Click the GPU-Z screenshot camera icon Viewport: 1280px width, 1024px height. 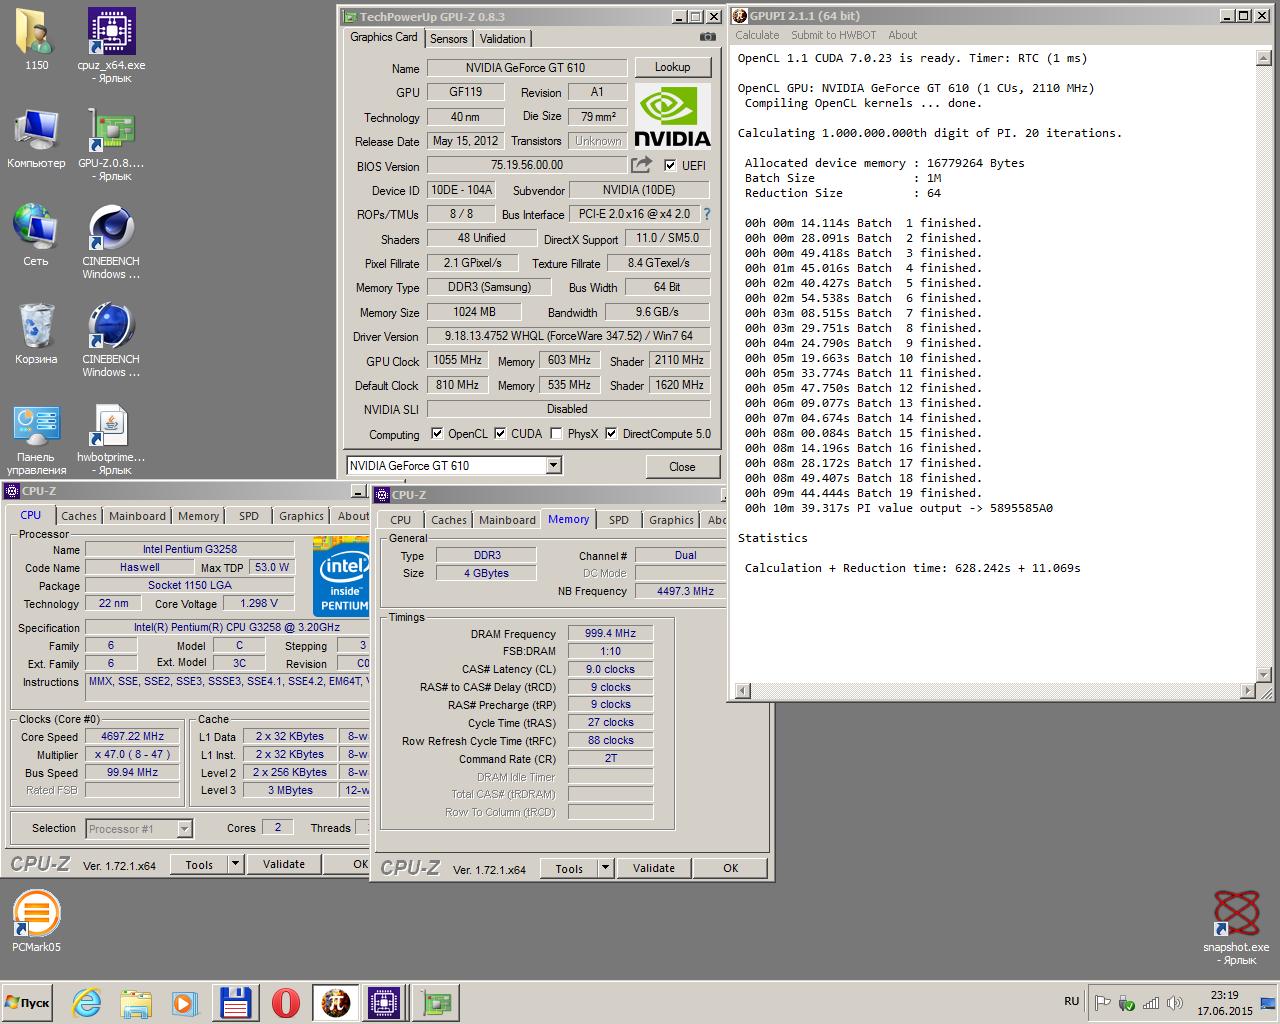pyautogui.click(x=708, y=37)
